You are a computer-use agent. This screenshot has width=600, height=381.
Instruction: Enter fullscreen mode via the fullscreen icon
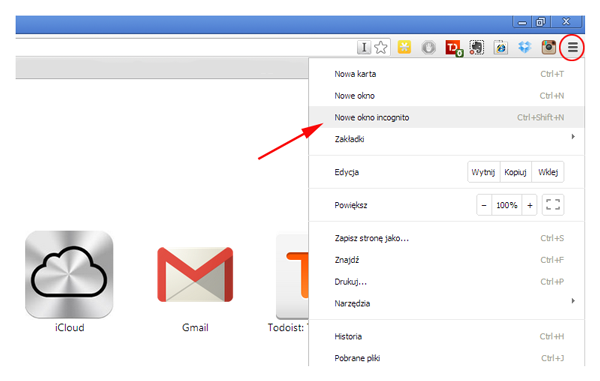click(x=553, y=205)
